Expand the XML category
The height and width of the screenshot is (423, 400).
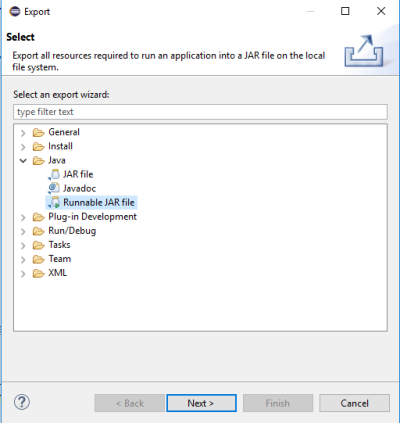[x=23, y=274]
